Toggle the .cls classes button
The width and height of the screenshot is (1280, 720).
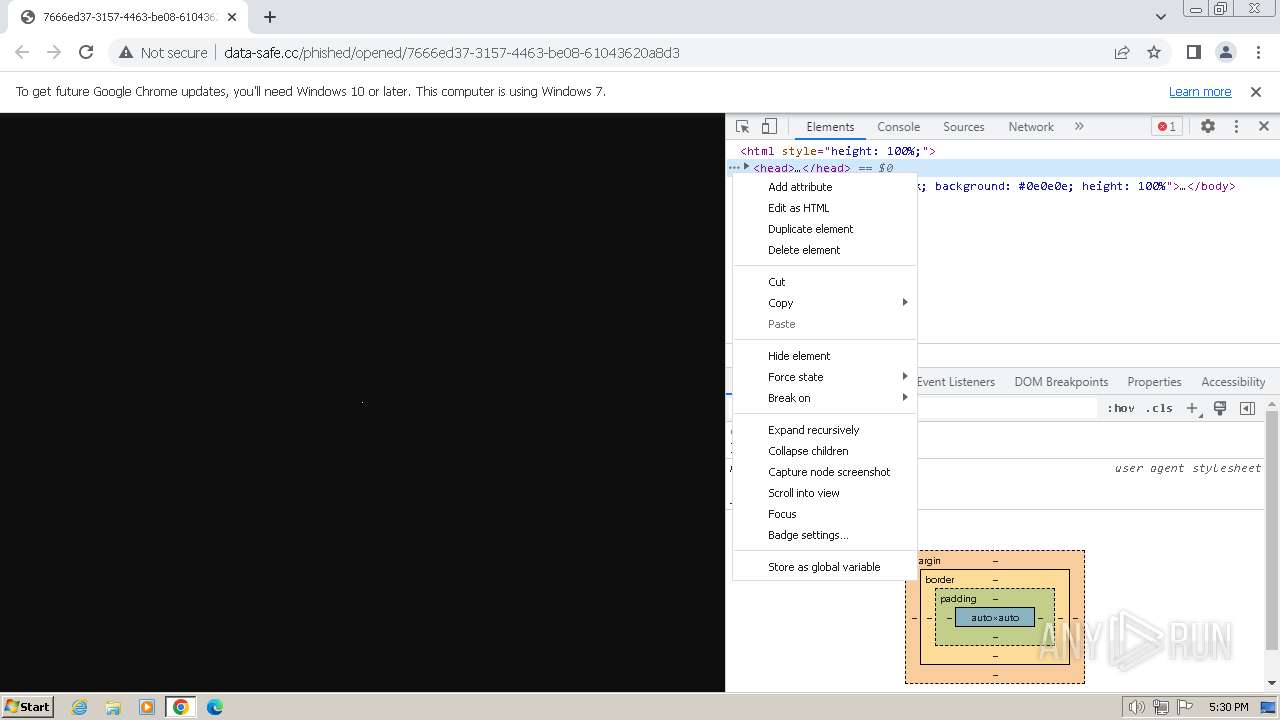1159,408
